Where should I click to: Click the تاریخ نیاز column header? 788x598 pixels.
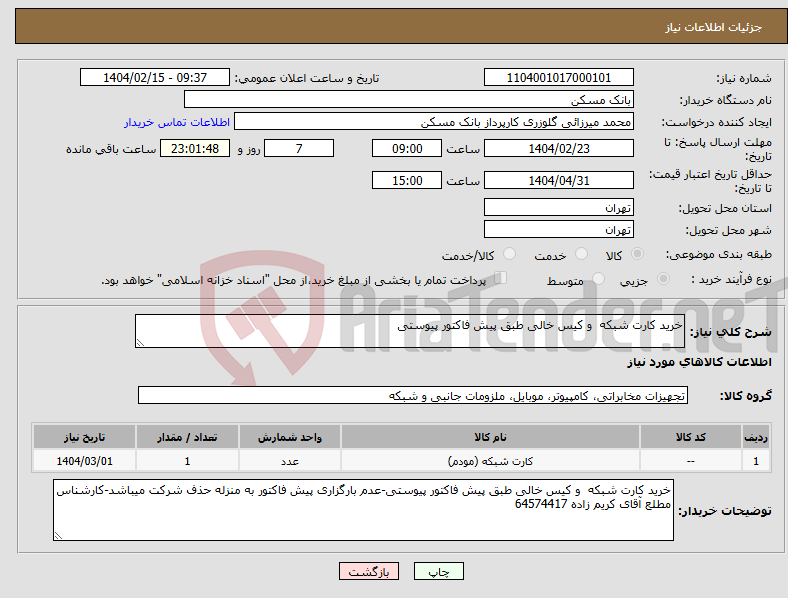84,437
